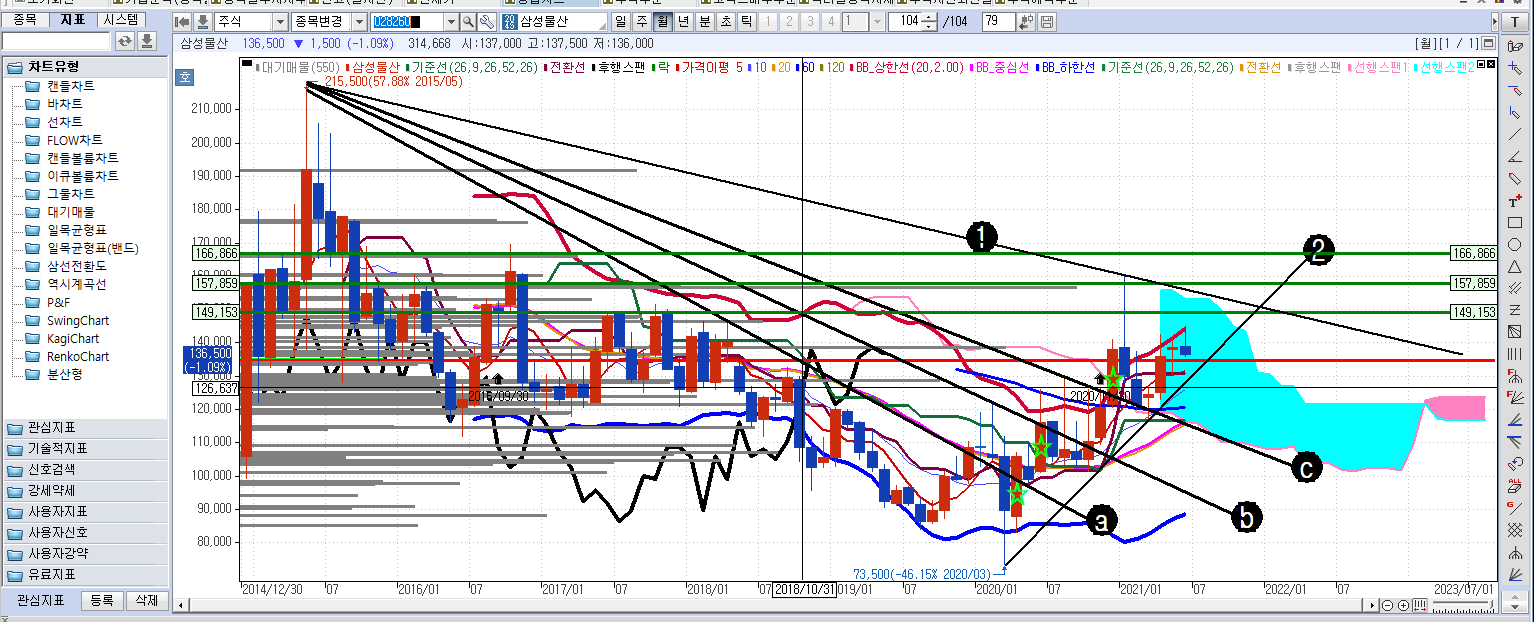This screenshot has width=1534, height=622.
Task: Click the search magnifier icon beside stock code
Action: pos(468,22)
